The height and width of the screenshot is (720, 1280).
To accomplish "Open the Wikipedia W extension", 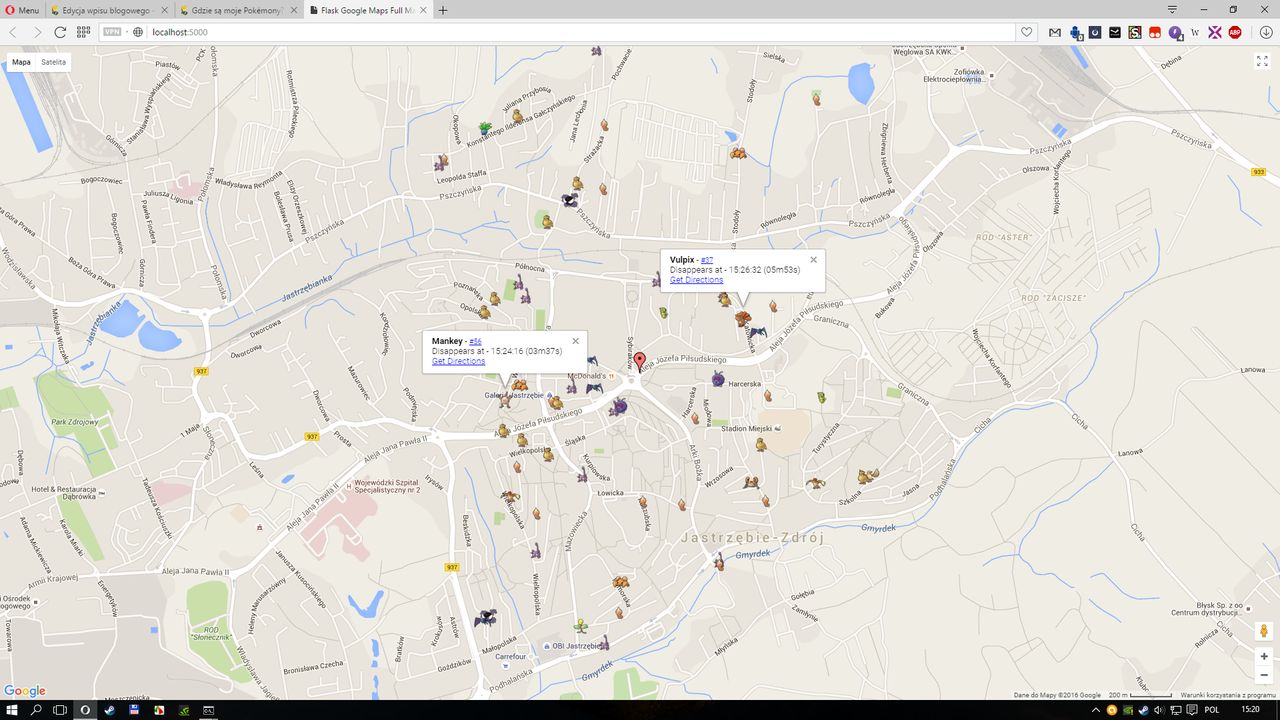I will 1195,32.
